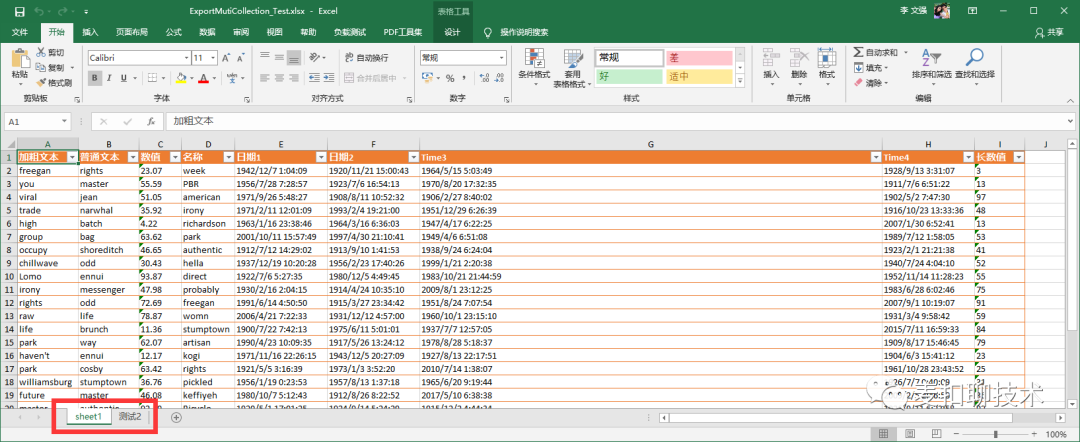The height and width of the screenshot is (442, 1080).
Task: Toggle Underline formatting
Action: pyautogui.click(x=123, y=78)
